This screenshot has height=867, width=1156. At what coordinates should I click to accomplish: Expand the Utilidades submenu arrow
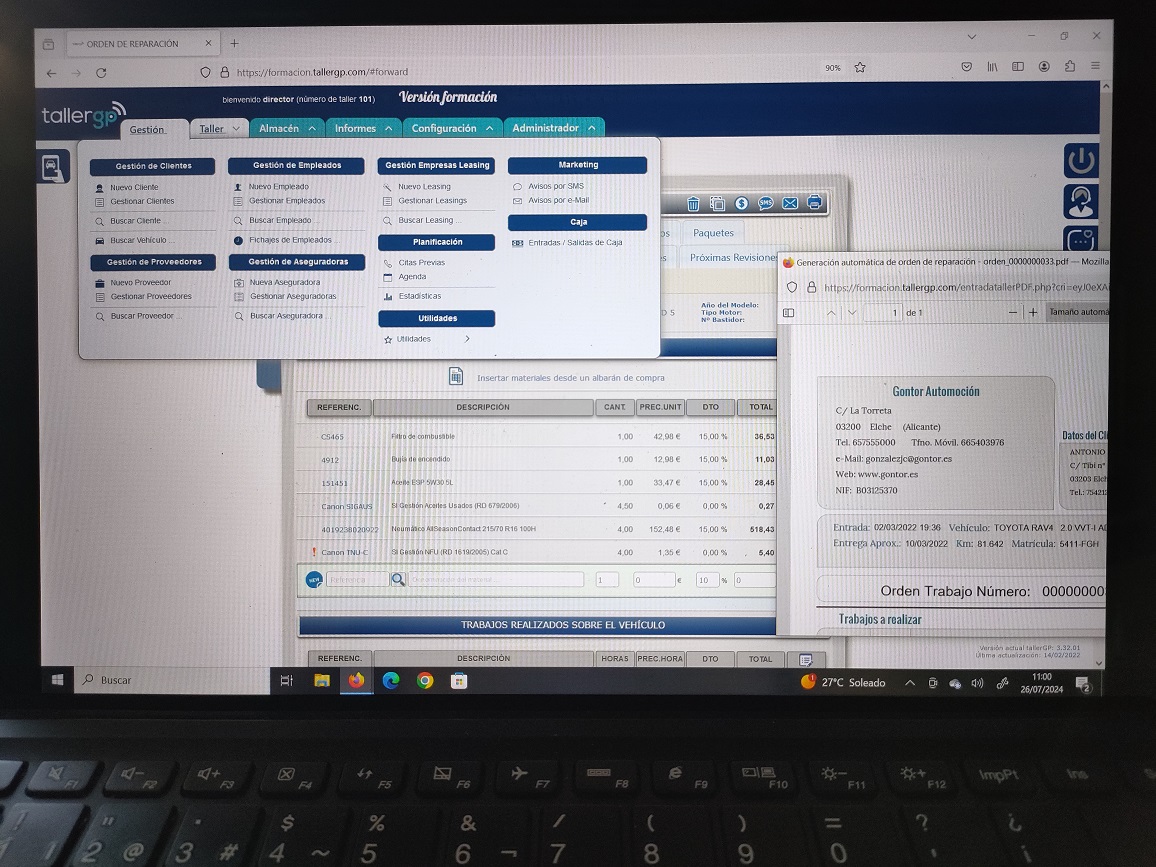(x=467, y=339)
